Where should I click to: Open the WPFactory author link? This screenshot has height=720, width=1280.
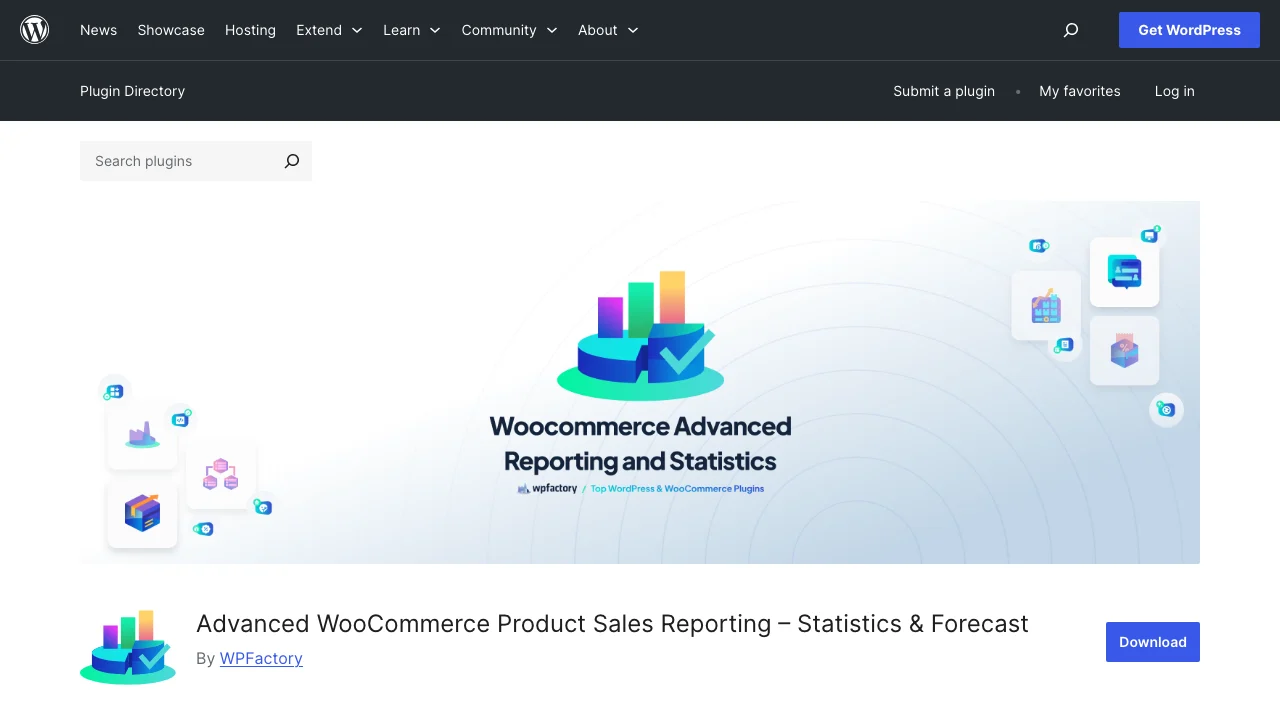click(261, 658)
